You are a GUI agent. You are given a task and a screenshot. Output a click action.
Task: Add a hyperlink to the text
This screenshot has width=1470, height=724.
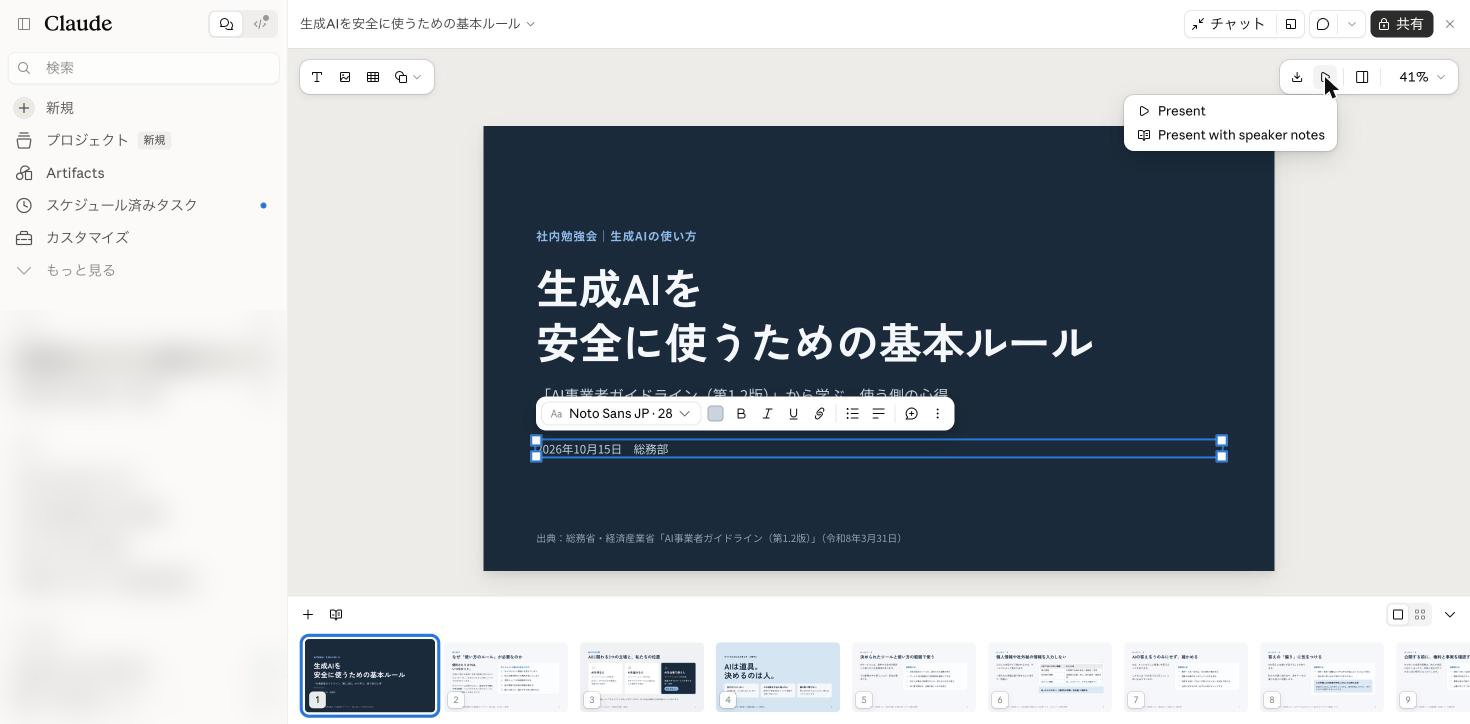point(819,414)
